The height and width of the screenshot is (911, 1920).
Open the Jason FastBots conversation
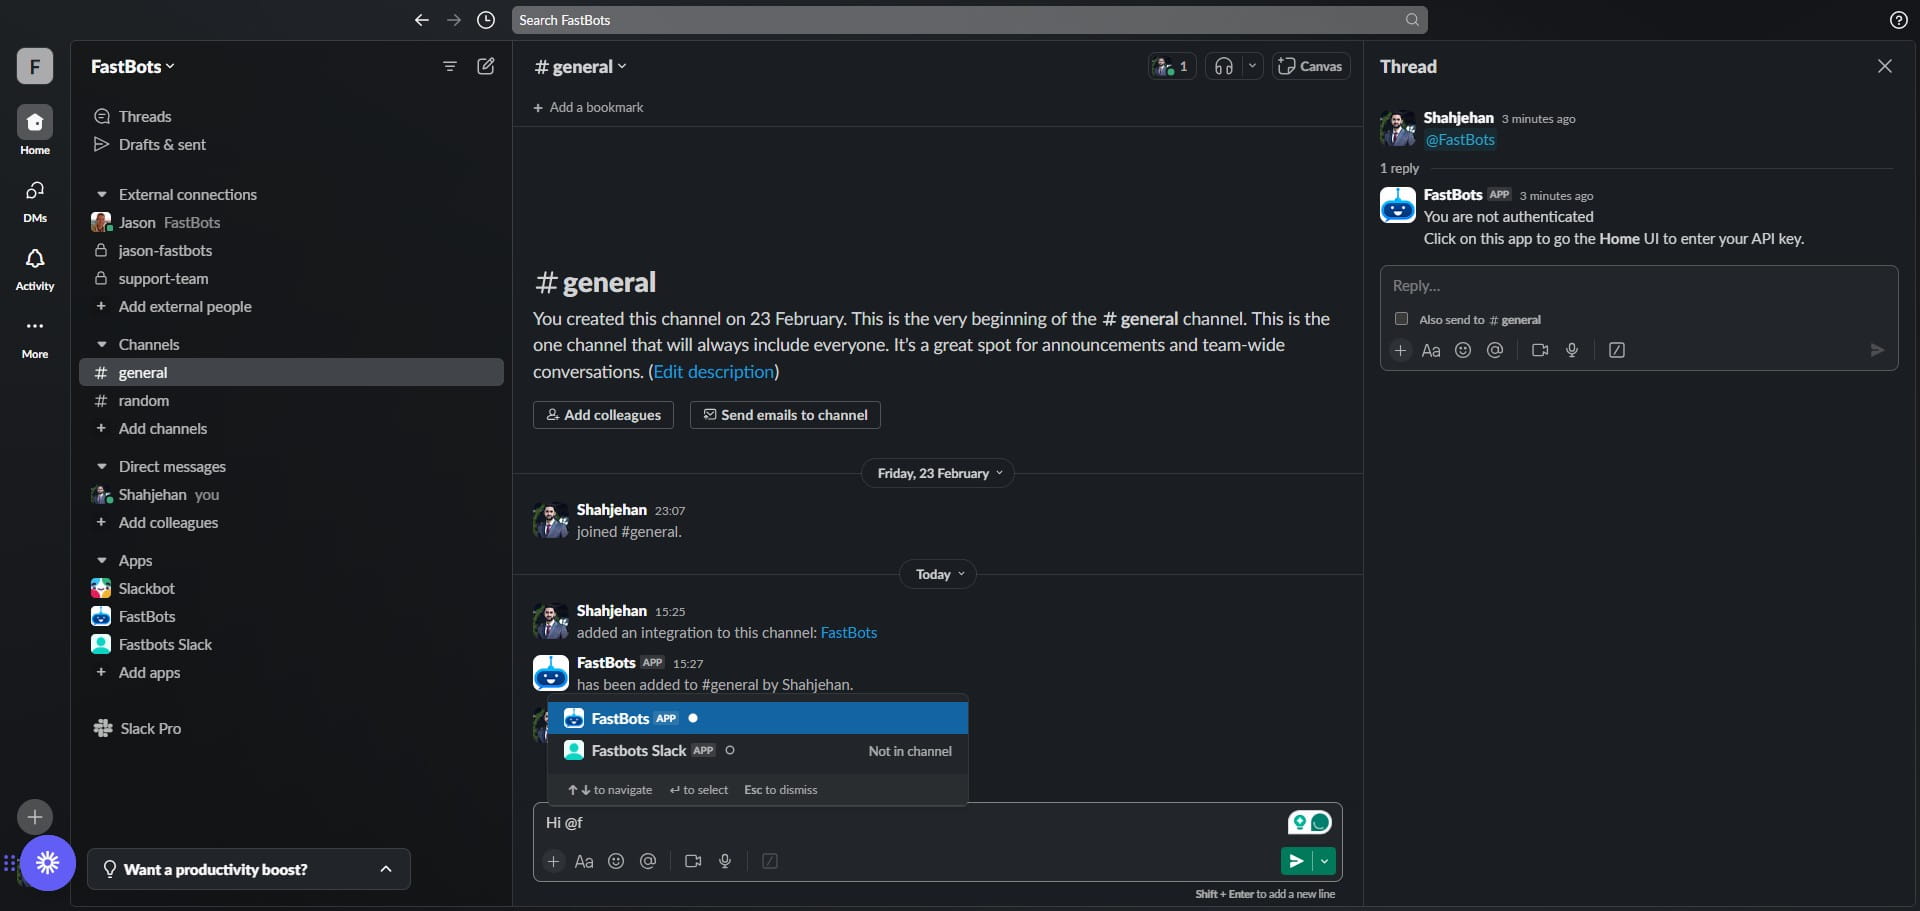(291, 222)
